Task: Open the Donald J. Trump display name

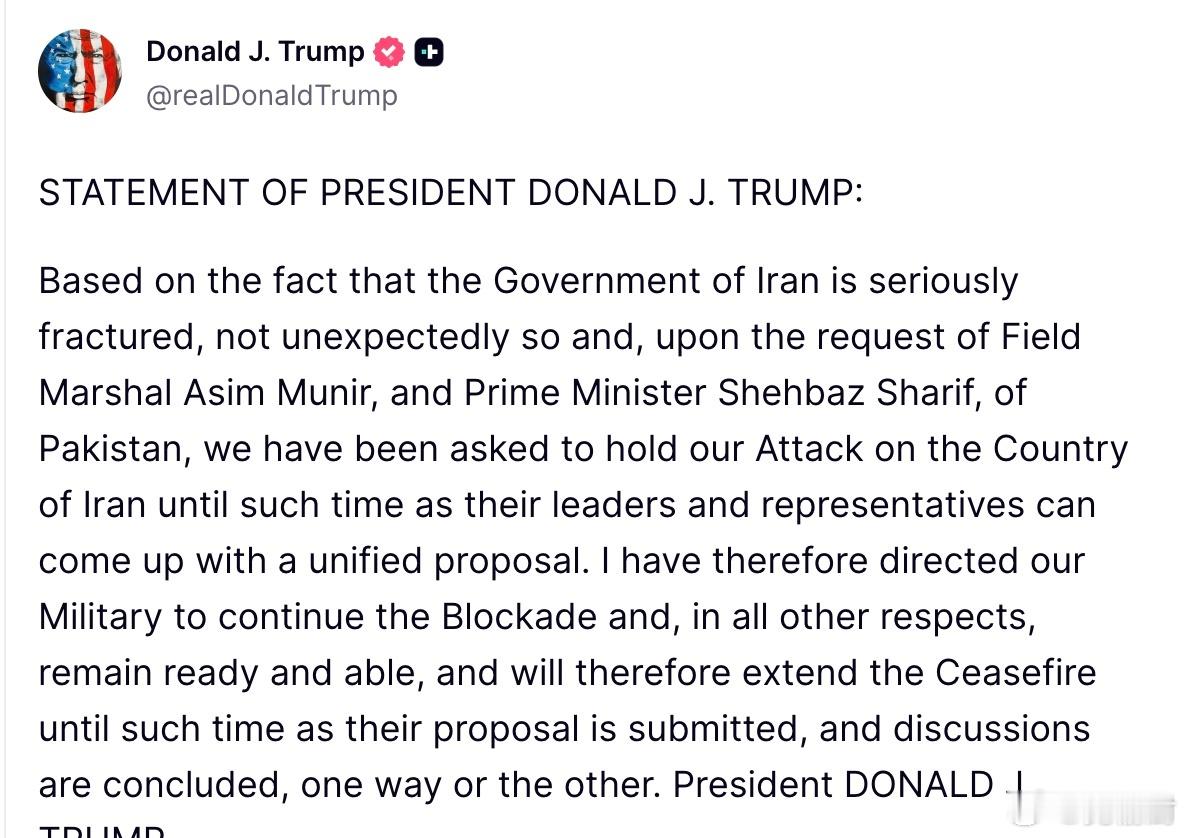Action: (255, 52)
